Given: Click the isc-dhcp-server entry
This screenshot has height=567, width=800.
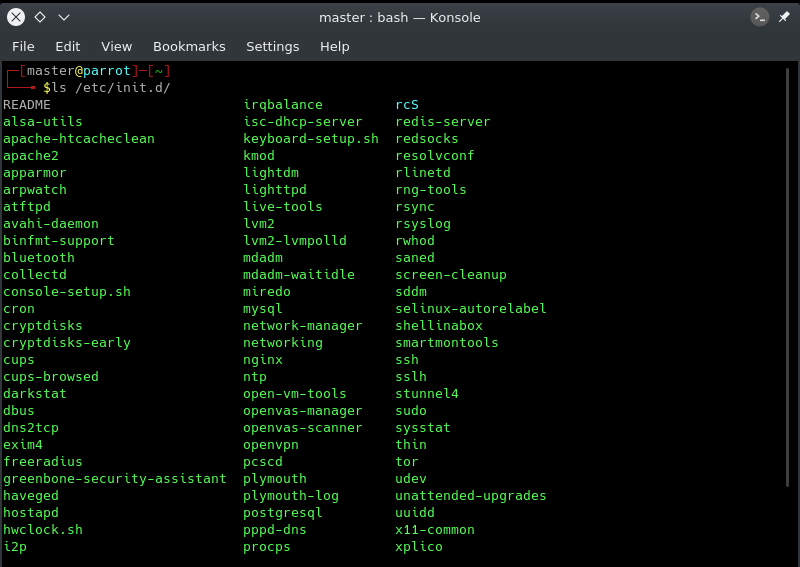Looking at the screenshot, I should pos(303,121).
